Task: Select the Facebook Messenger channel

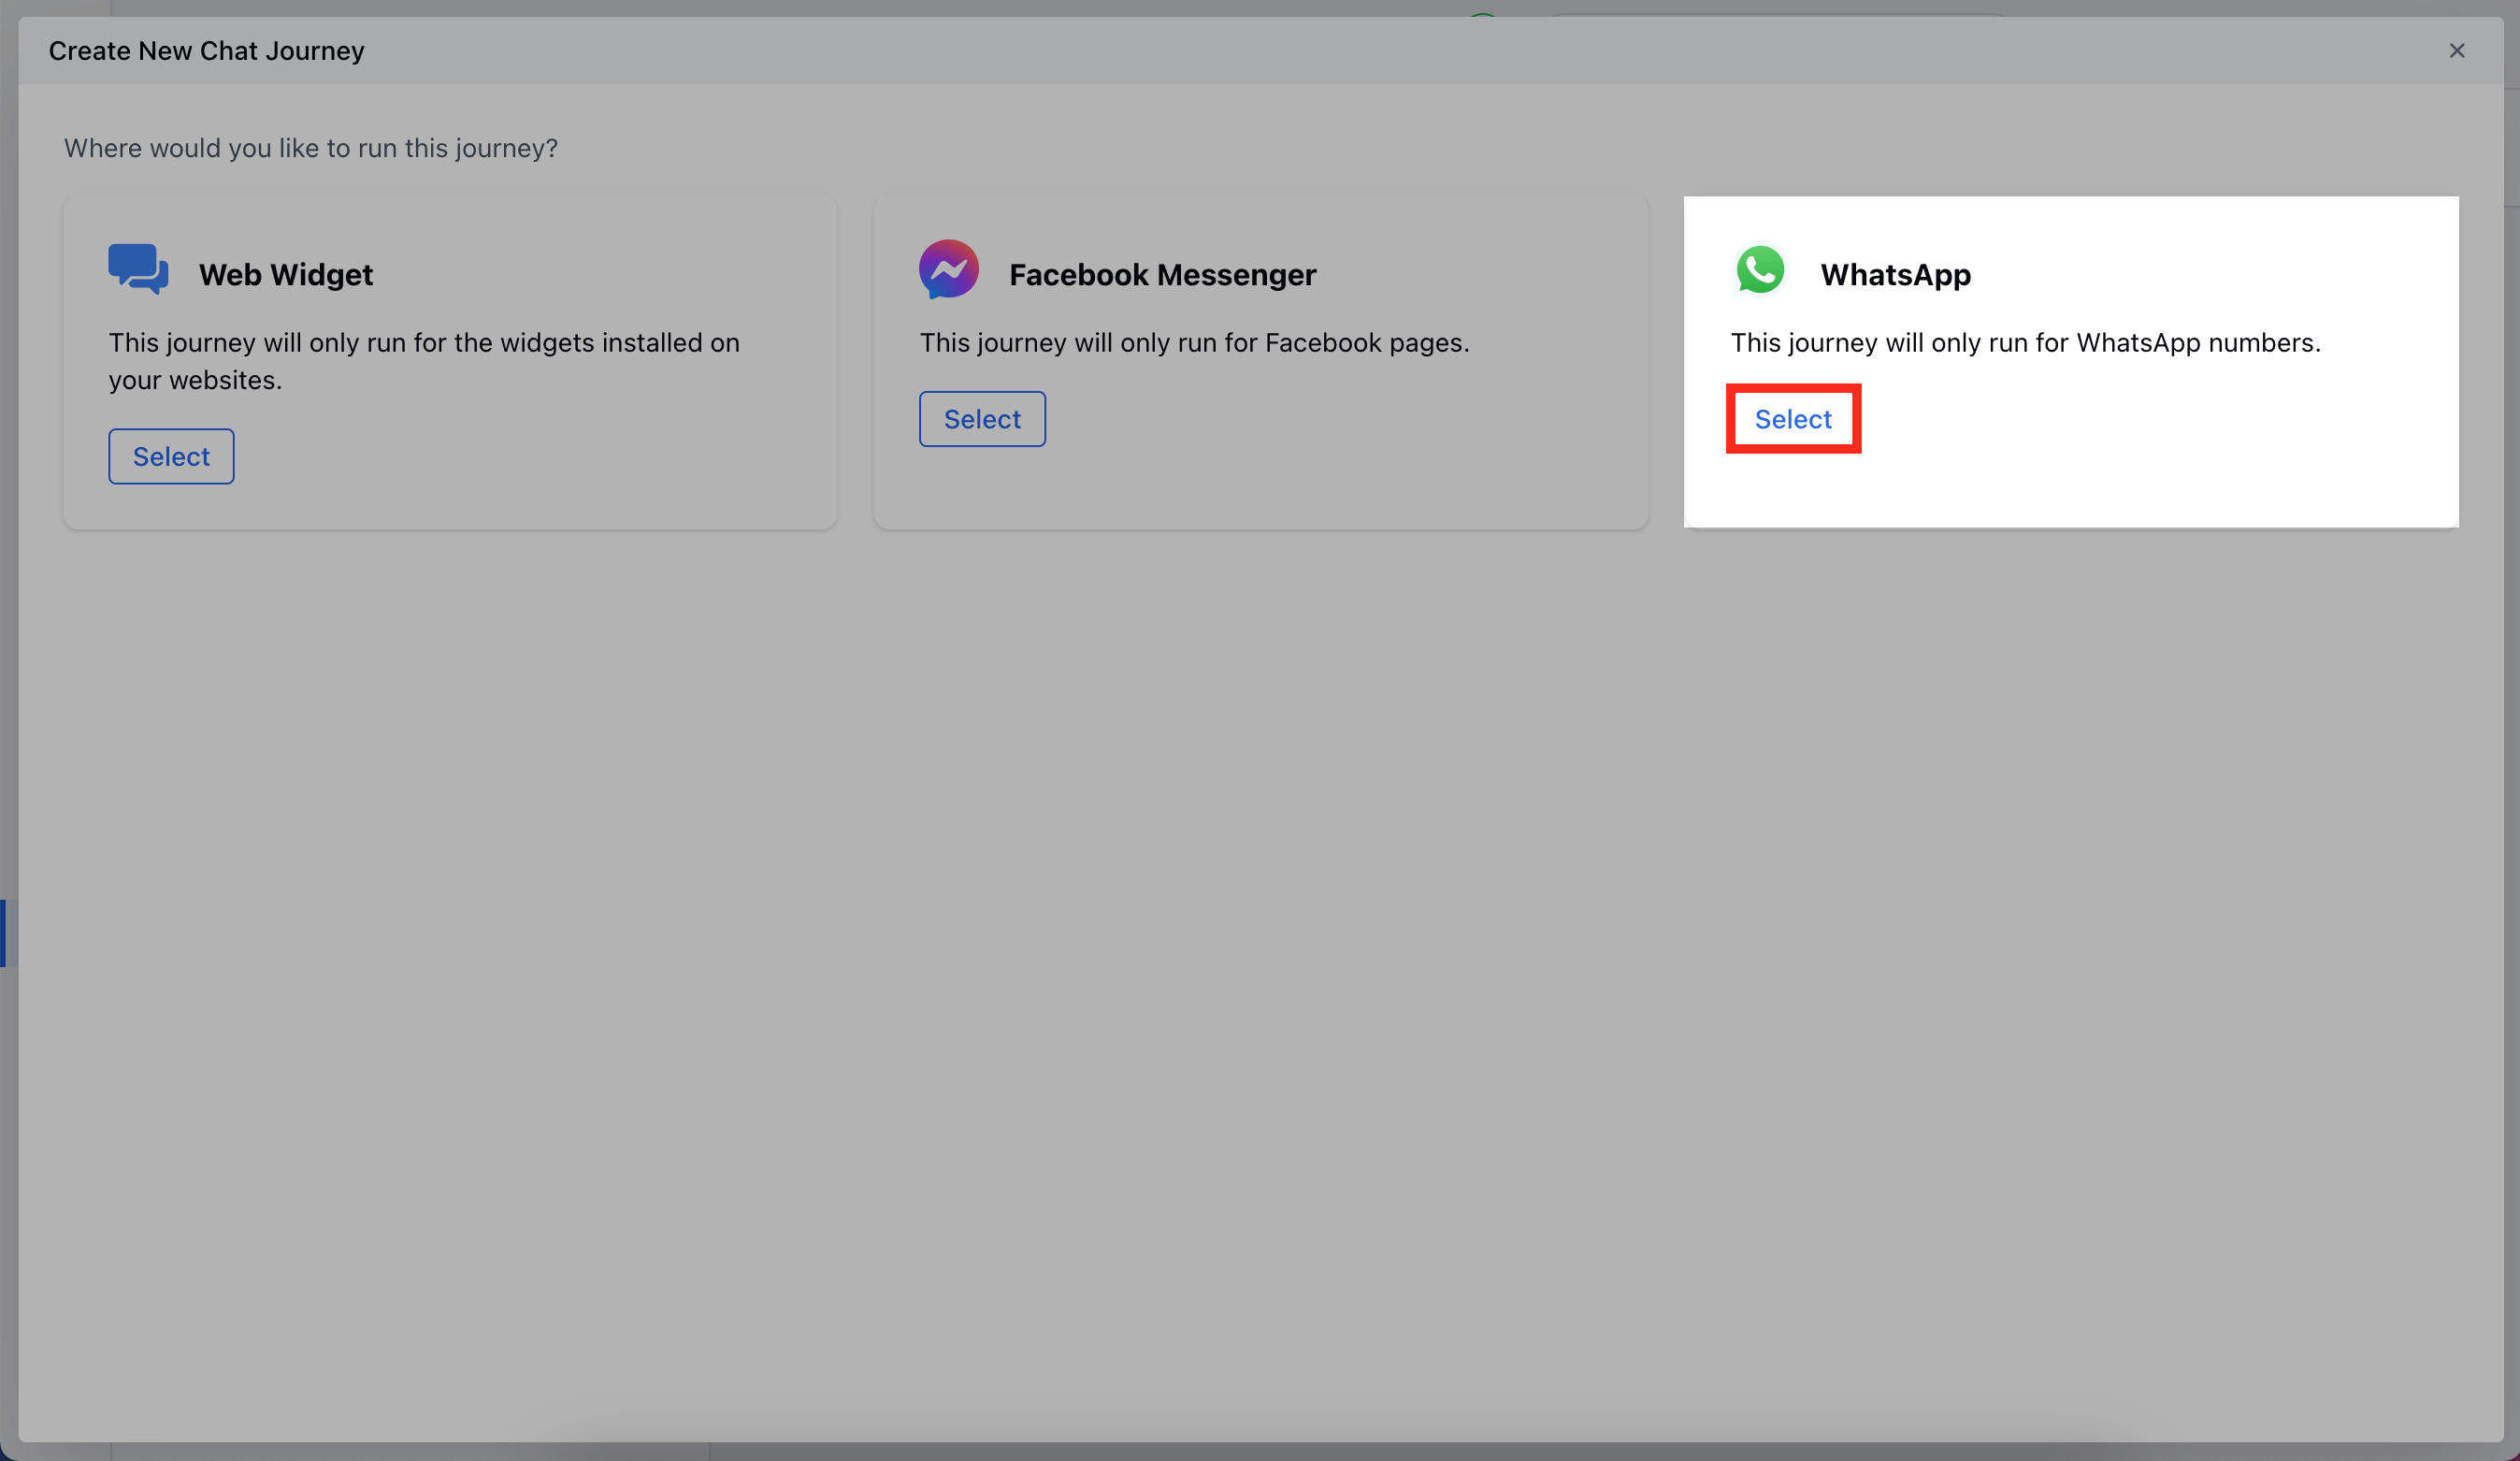Action: point(982,419)
